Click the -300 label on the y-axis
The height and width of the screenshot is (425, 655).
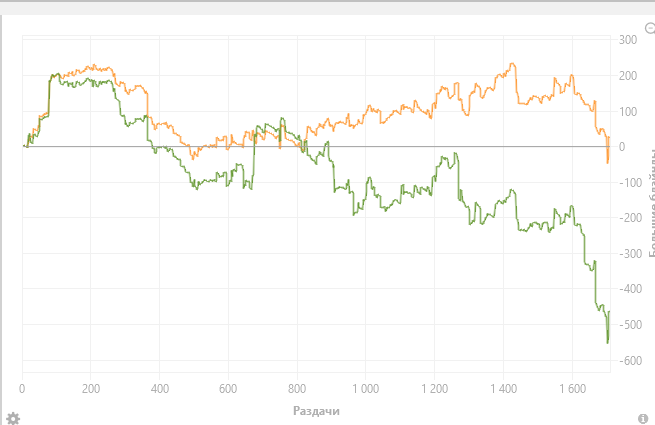[x=626, y=254]
